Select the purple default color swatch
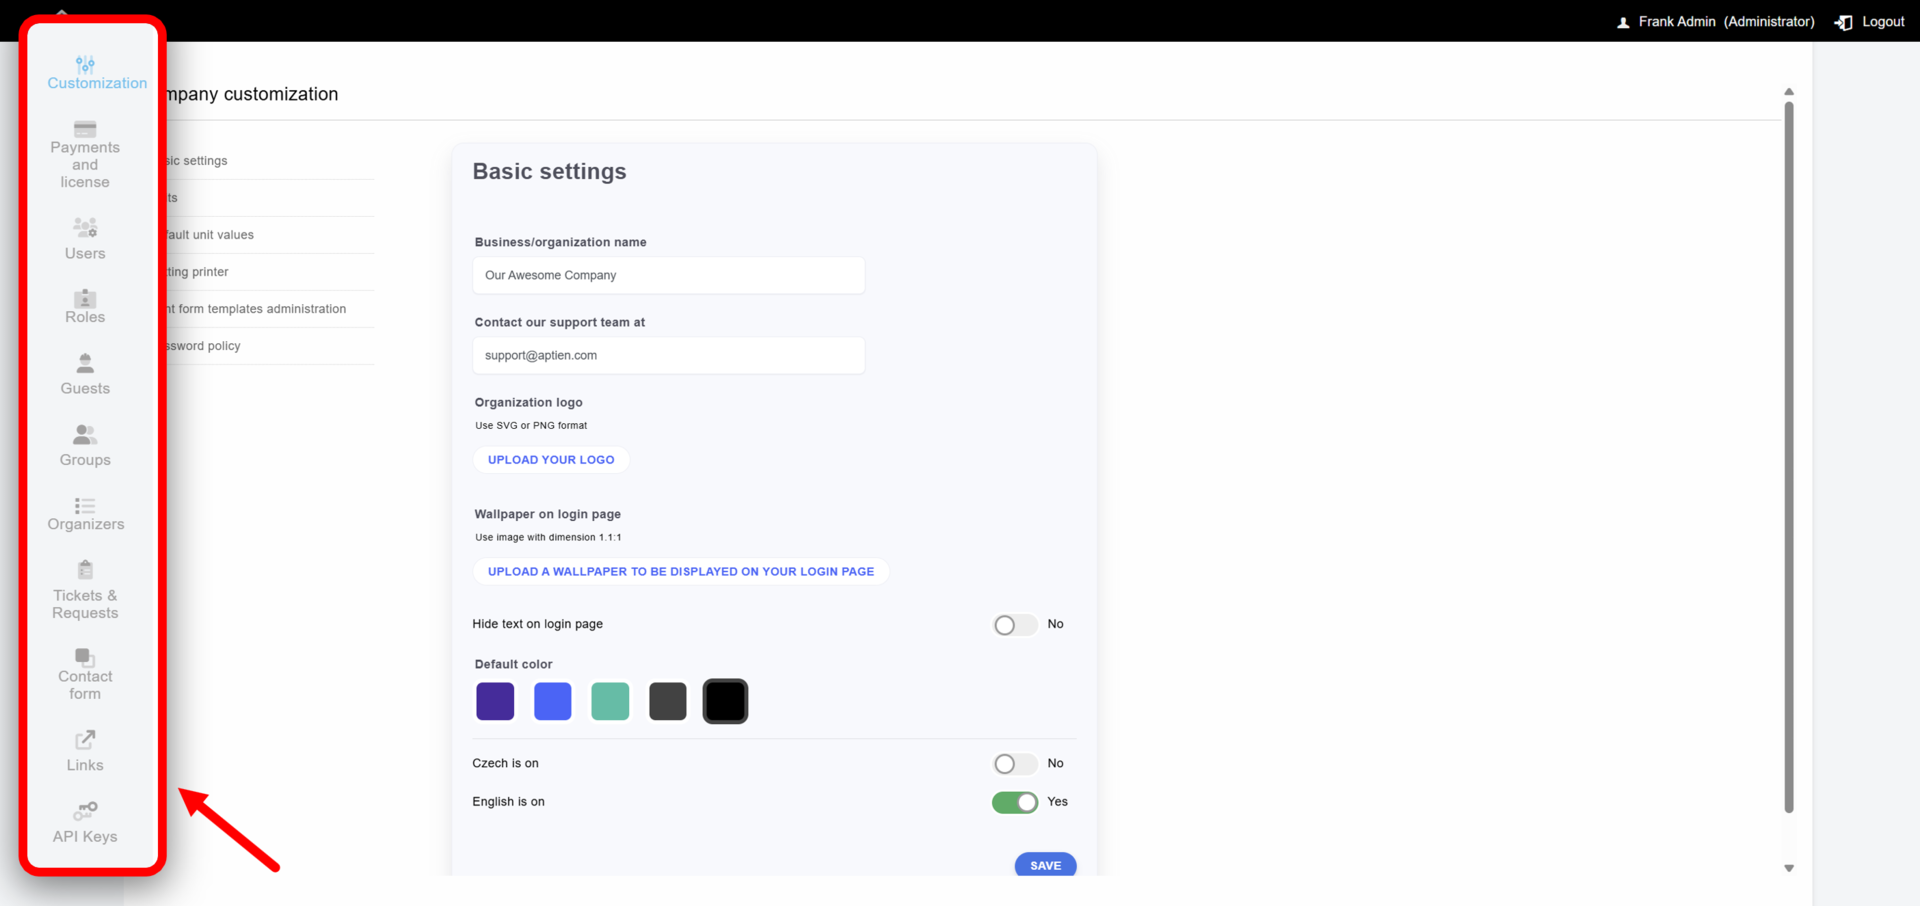This screenshot has height=906, width=1920. 495,701
